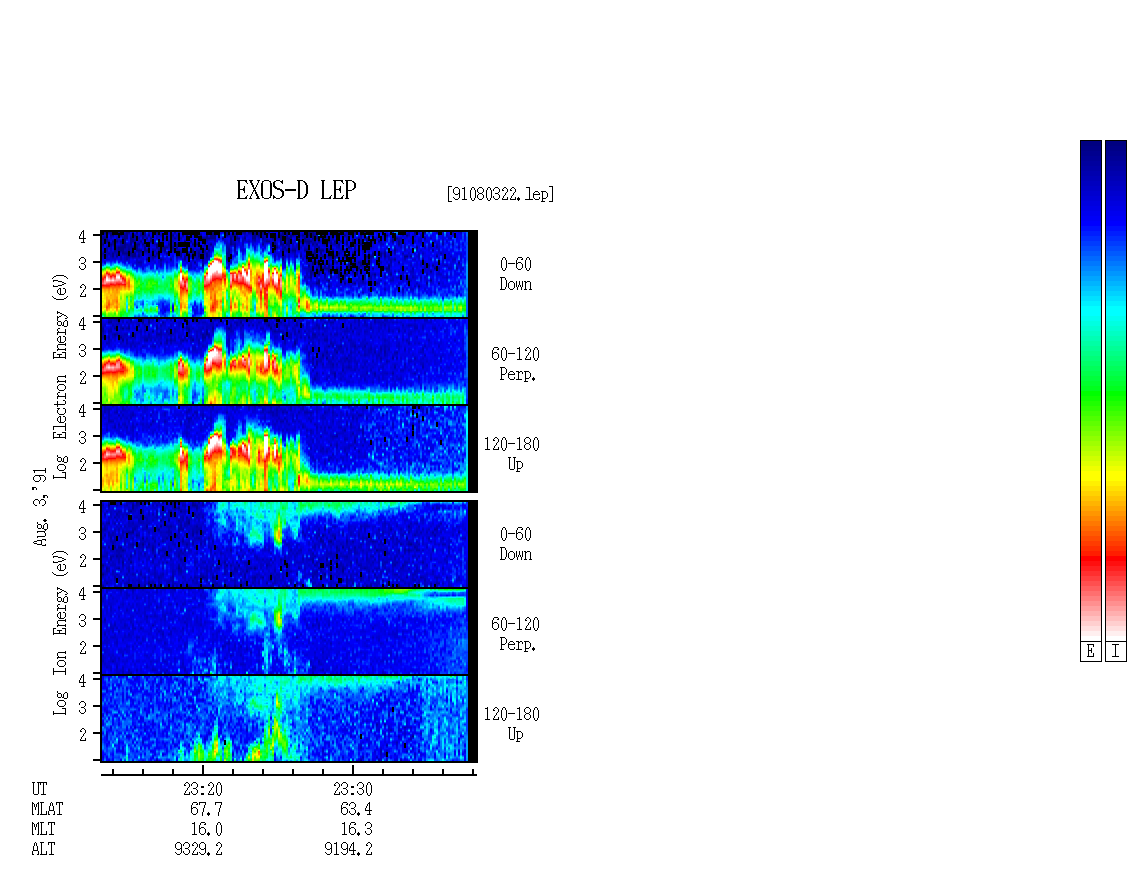Click the ALT value 9194.2
The image size is (1130, 875).
348,850
